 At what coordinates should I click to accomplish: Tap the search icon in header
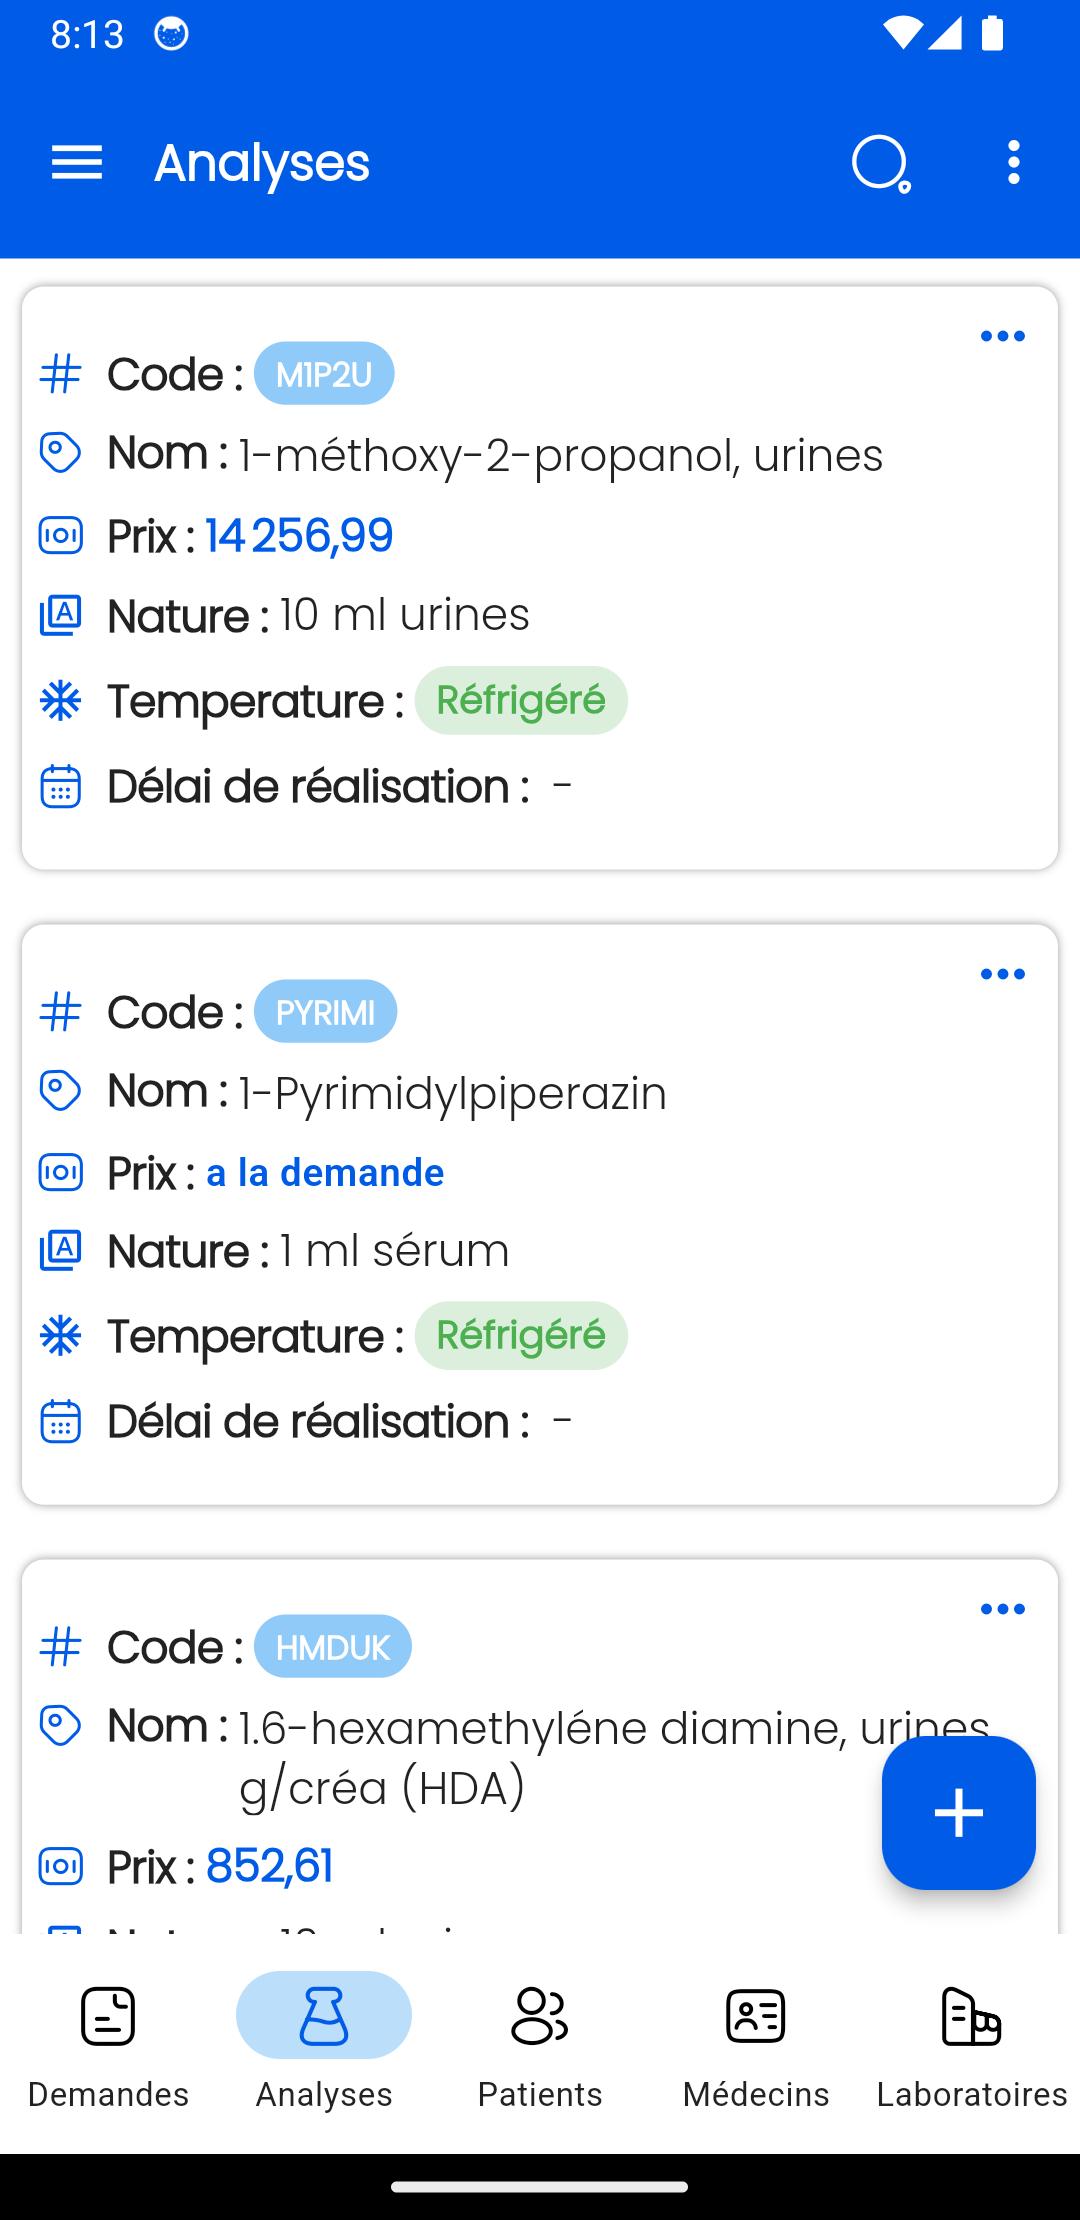[x=881, y=163]
